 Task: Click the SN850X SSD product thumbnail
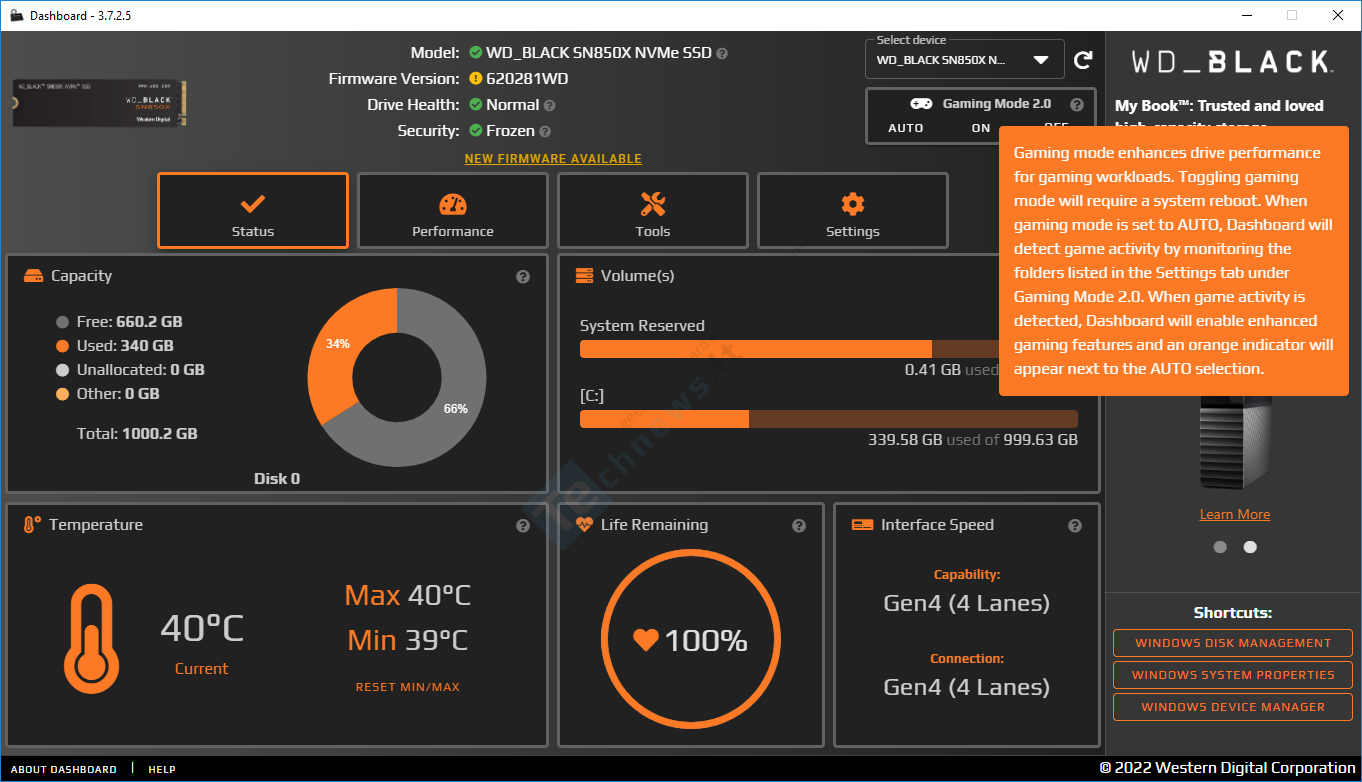(x=99, y=103)
